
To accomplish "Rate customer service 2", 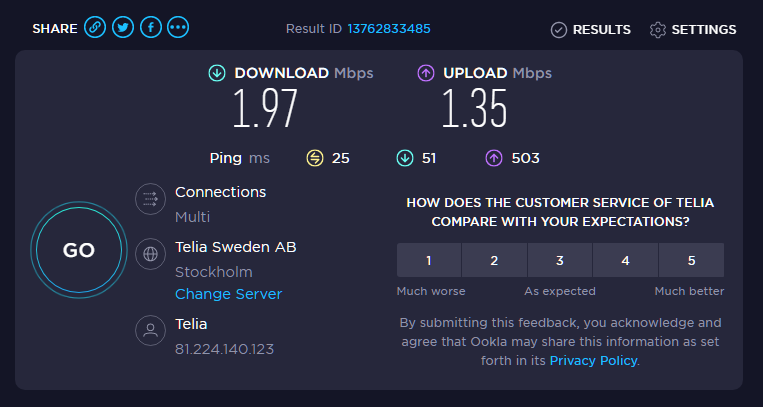I will [494, 260].
